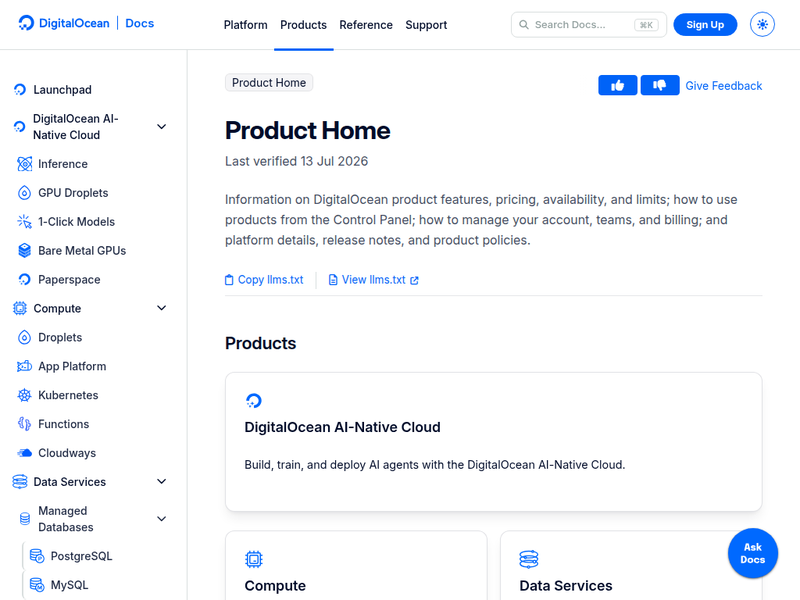800x600 pixels.
Task: Click the Sign Up button
Action: pyautogui.click(x=705, y=24)
